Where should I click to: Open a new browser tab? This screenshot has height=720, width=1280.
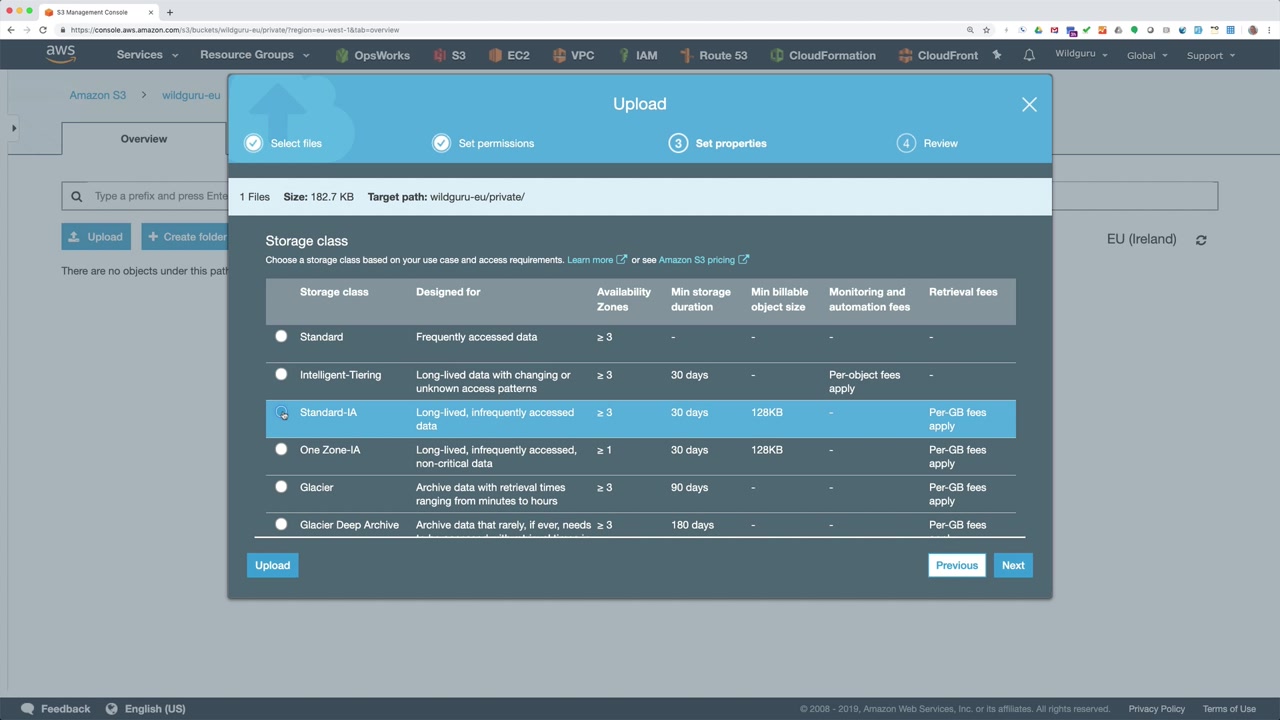[x=170, y=12]
